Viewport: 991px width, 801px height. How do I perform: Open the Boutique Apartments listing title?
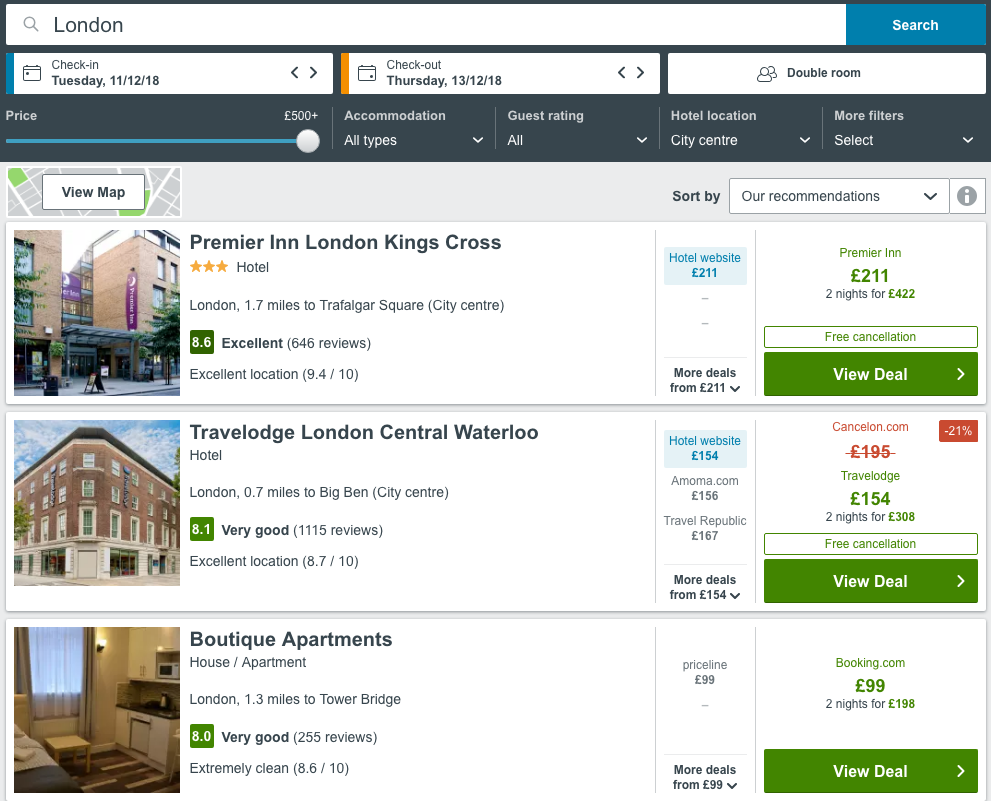[x=291, y=639]
